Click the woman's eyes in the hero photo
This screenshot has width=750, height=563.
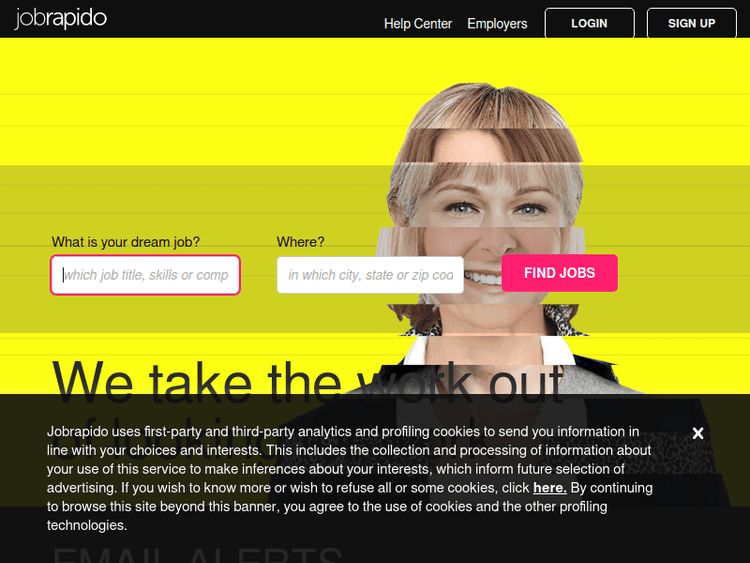tap(496, 209)
